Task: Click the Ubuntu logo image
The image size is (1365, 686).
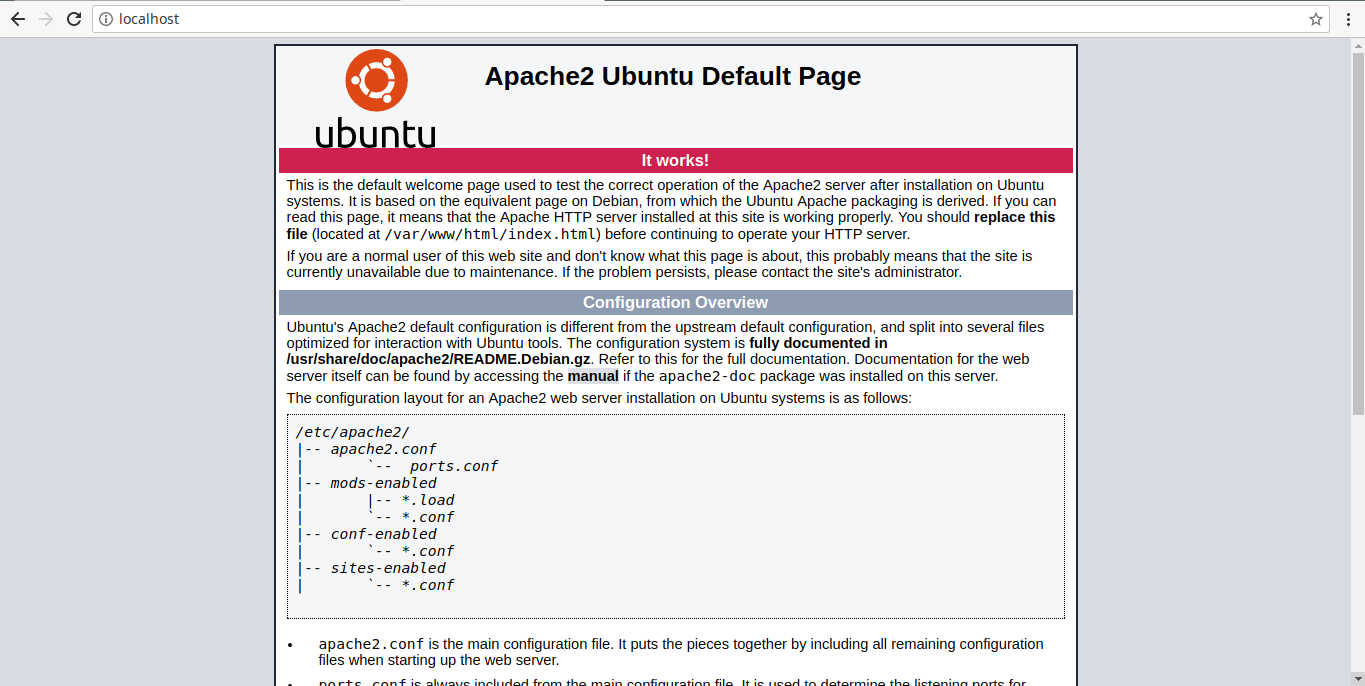Action: [376, 98]
